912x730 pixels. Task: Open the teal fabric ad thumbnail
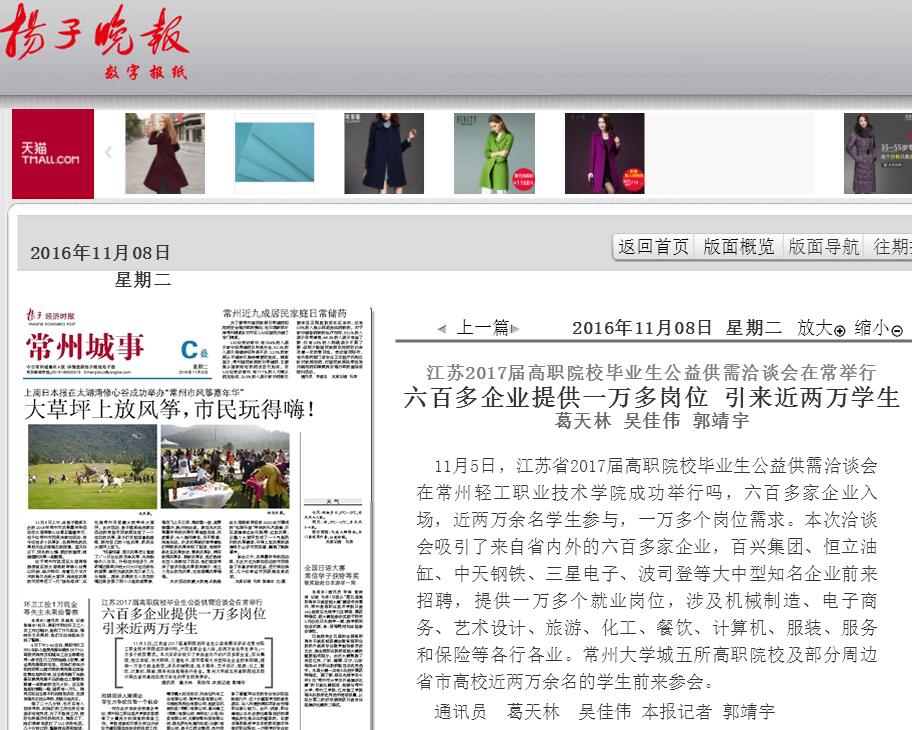274,153
